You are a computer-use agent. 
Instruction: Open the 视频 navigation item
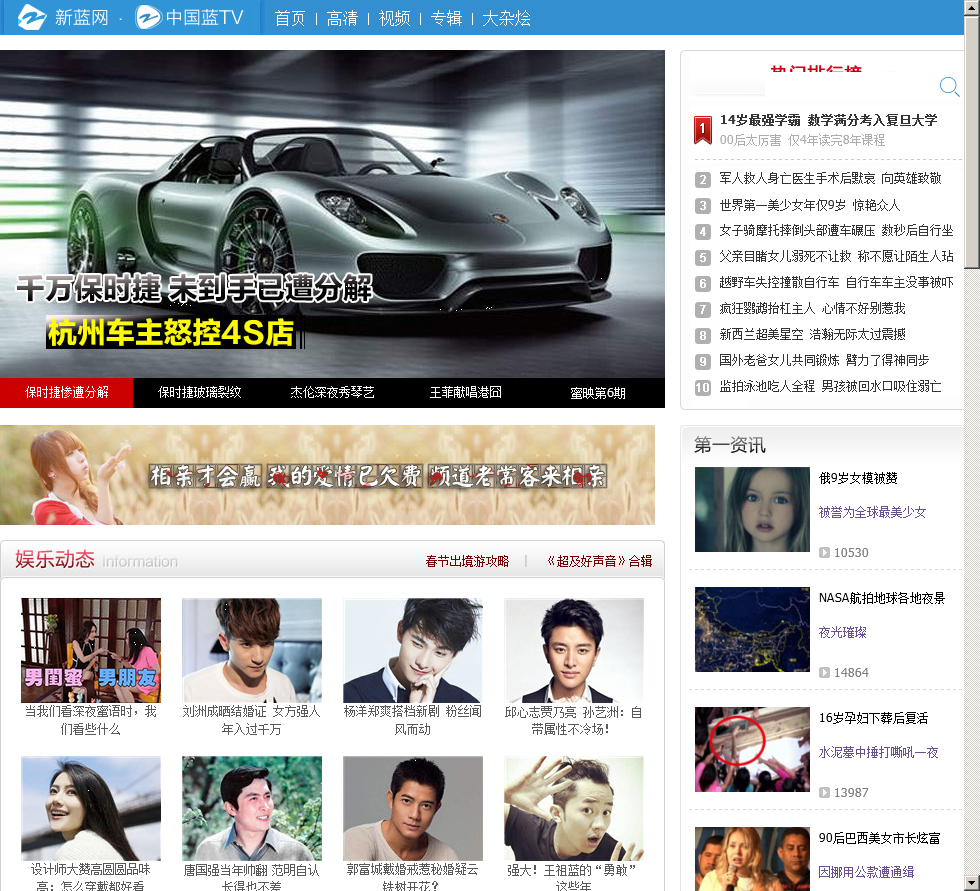[394, 18]
